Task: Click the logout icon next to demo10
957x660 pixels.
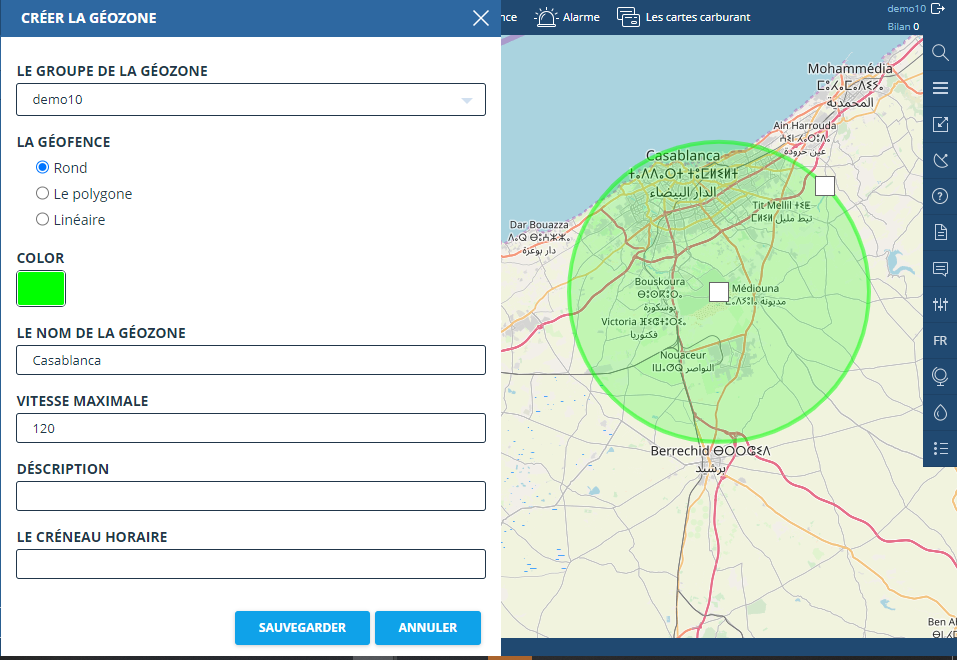Action: coord(938,9)
